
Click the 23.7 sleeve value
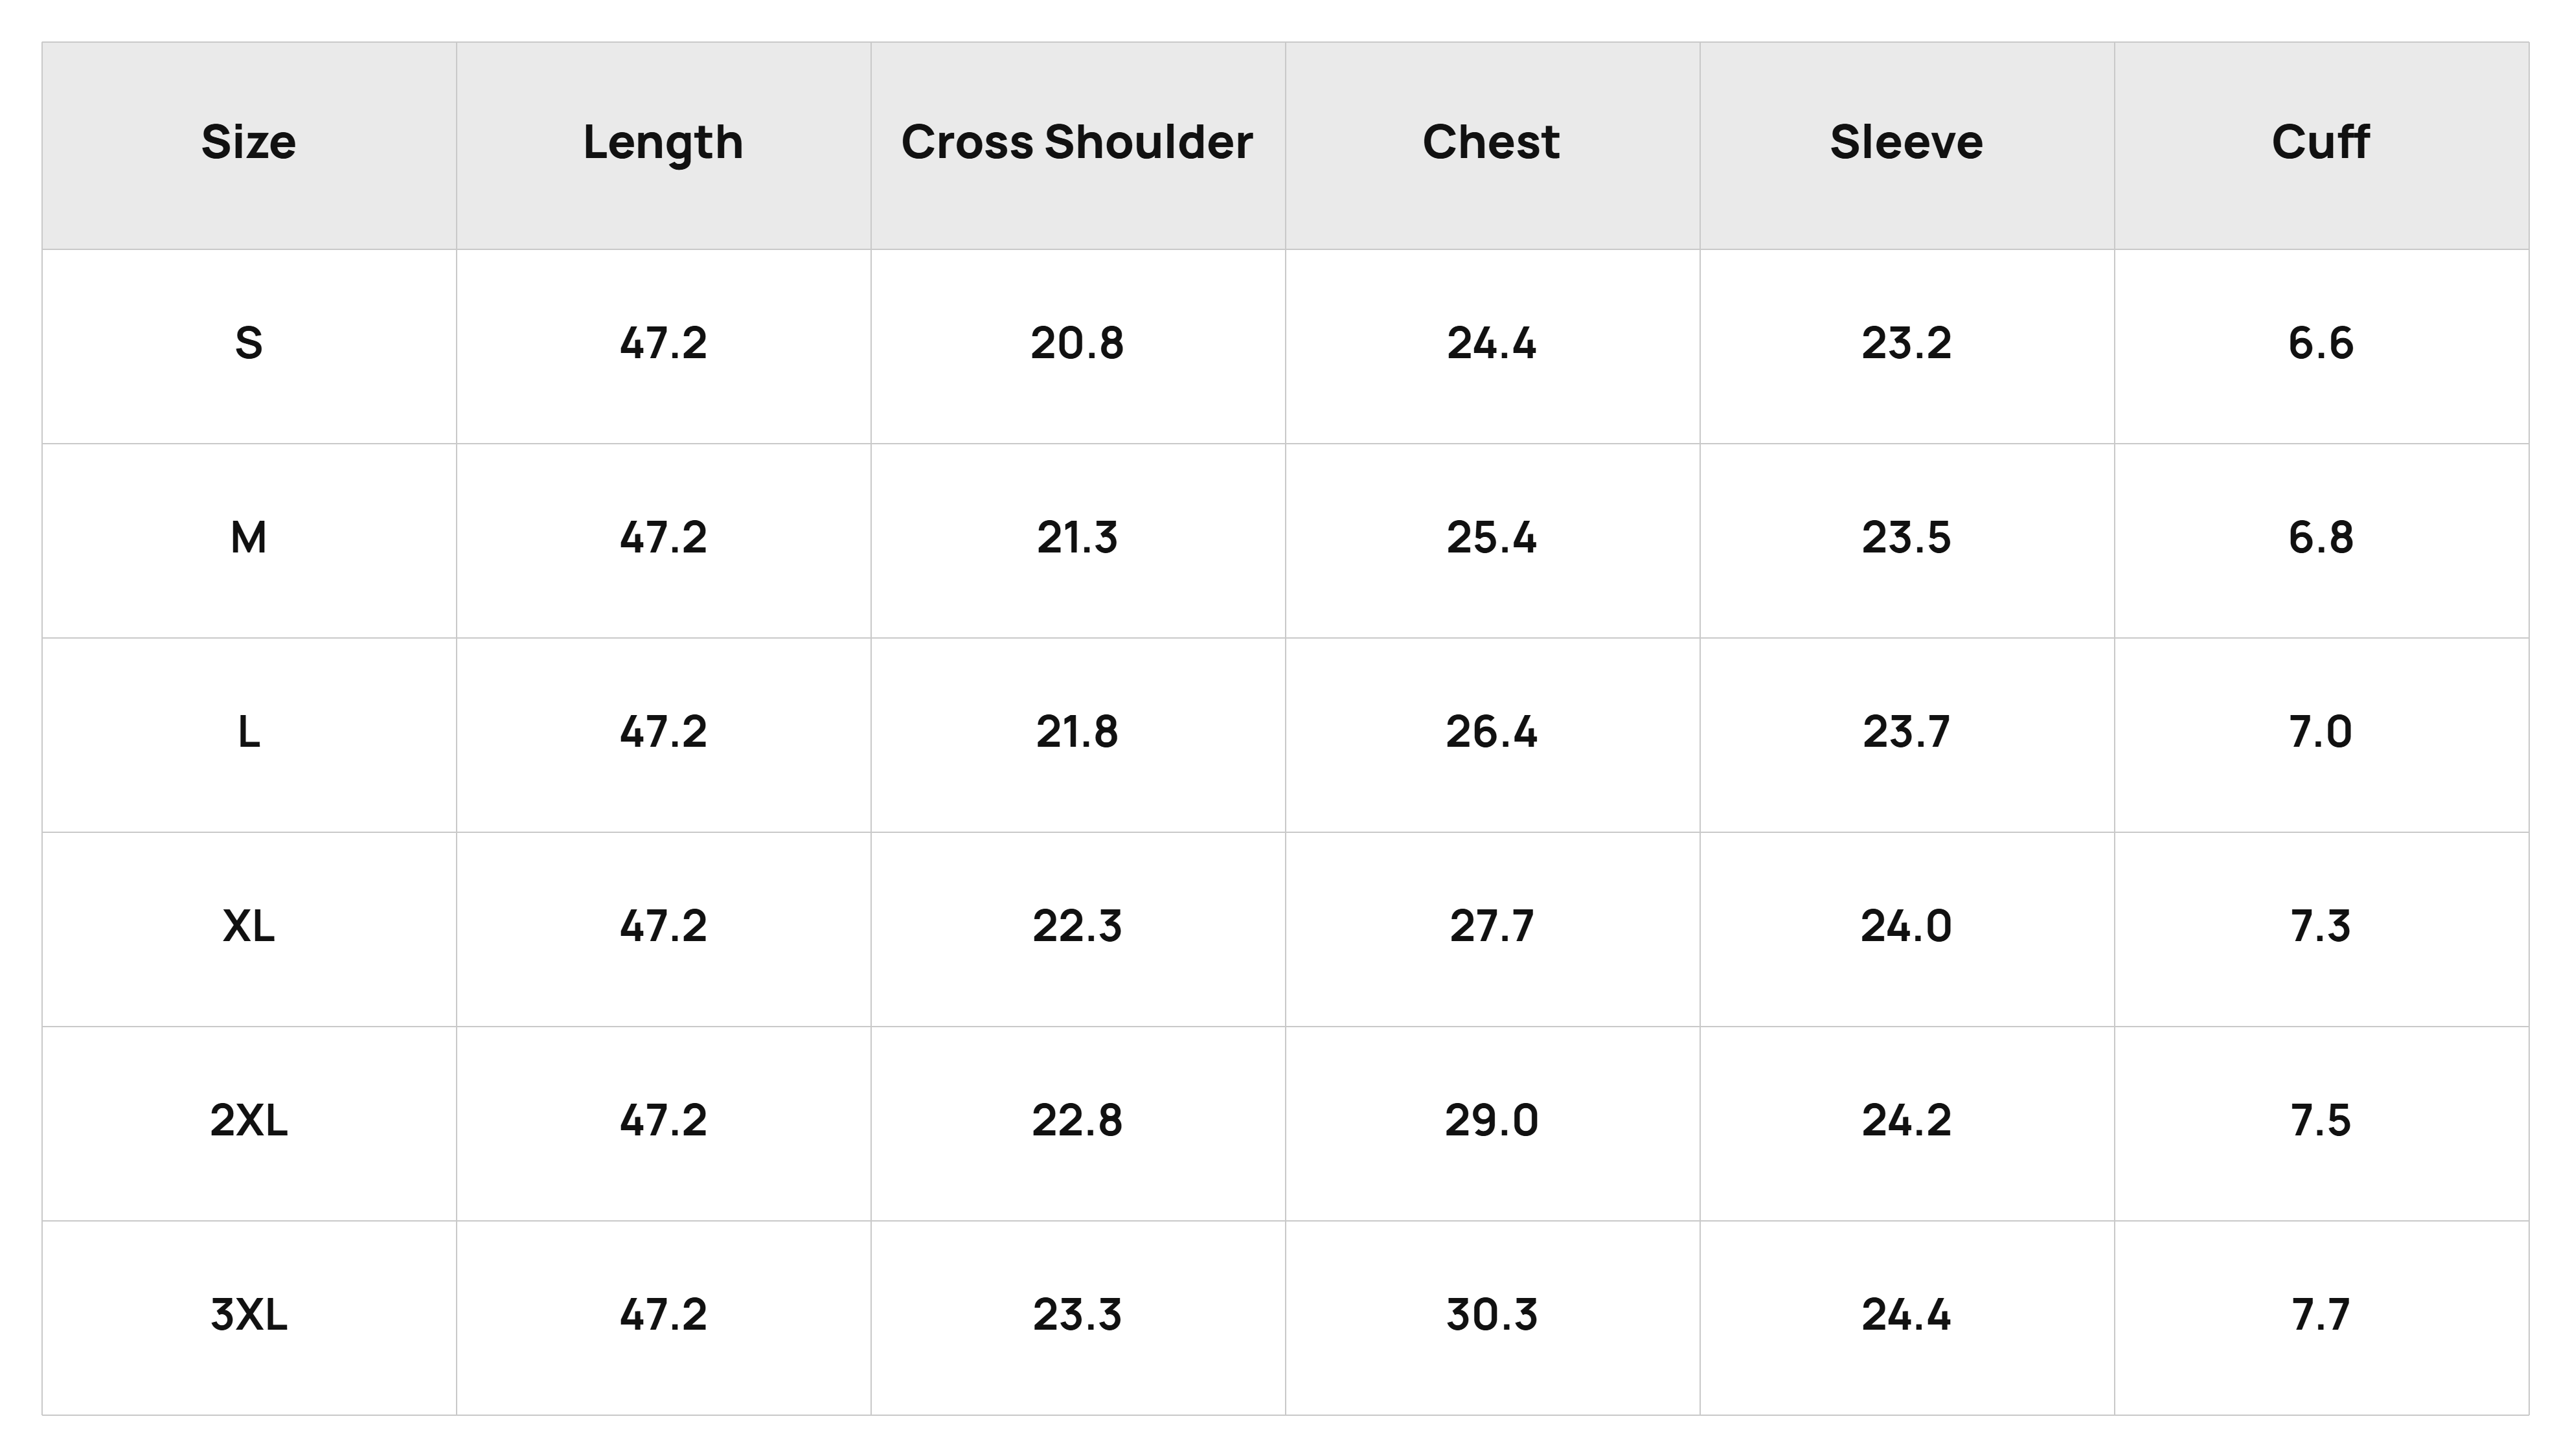coord(1906,732)
